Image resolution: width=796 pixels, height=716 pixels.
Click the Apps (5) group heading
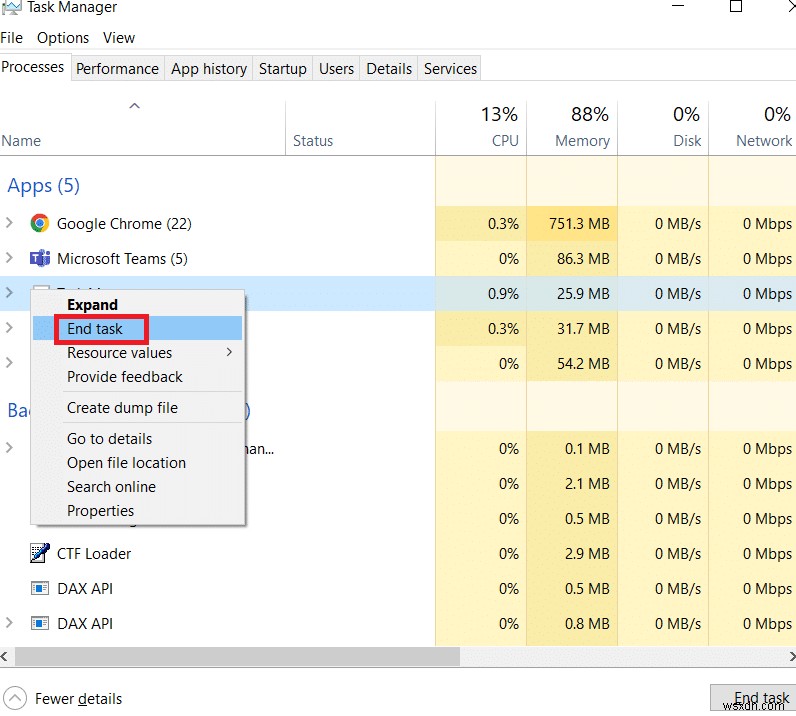44,186
